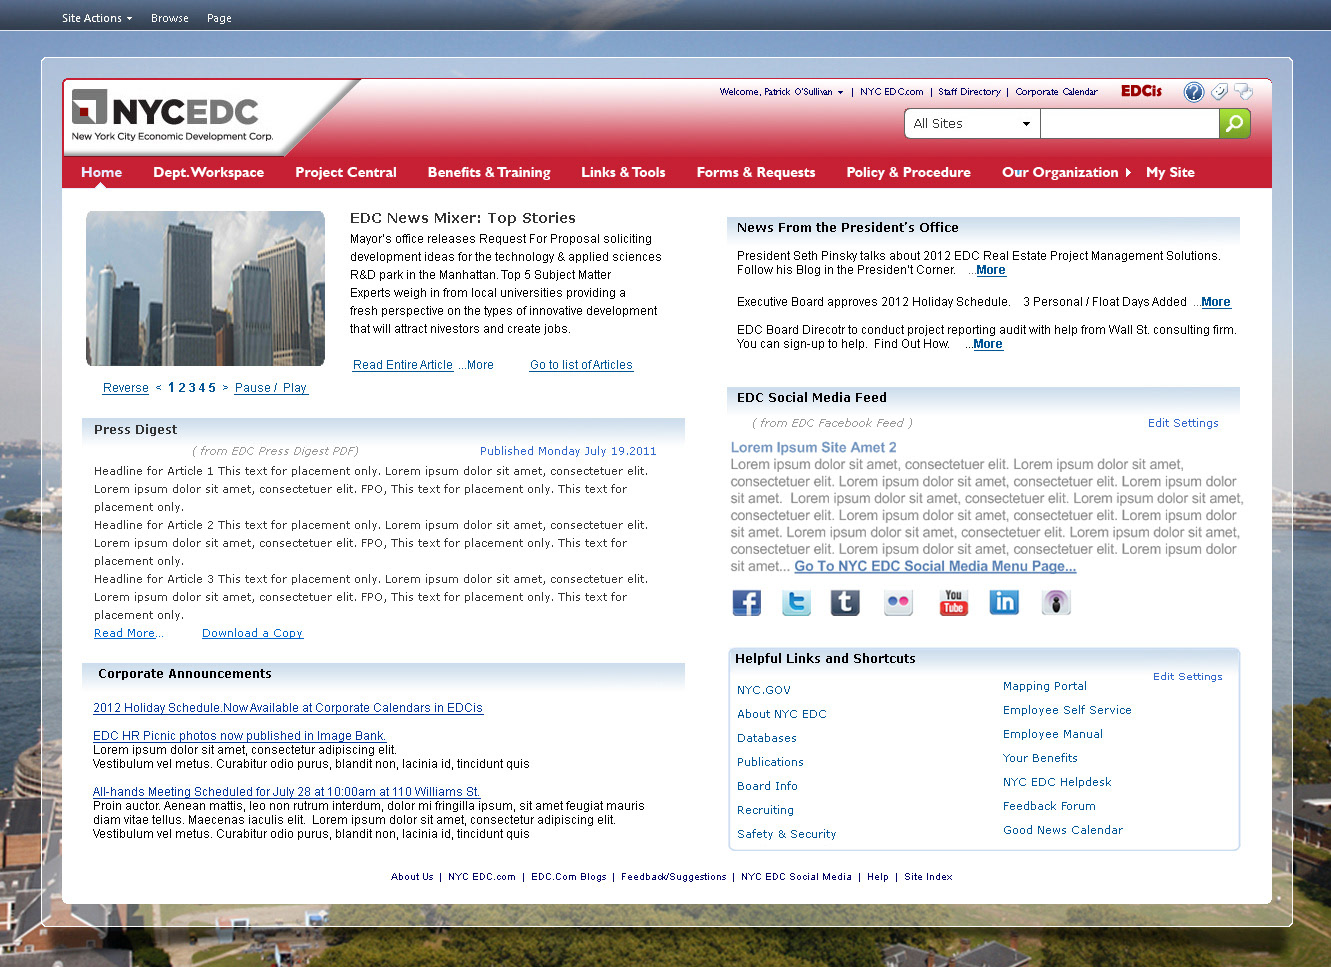Click Go to list of Articles
The image size is (1331, 967).
click(x=581, y=365)
